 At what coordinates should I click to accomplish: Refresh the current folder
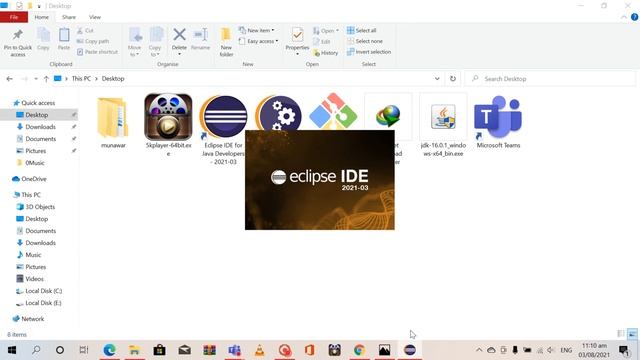point(453,78)
